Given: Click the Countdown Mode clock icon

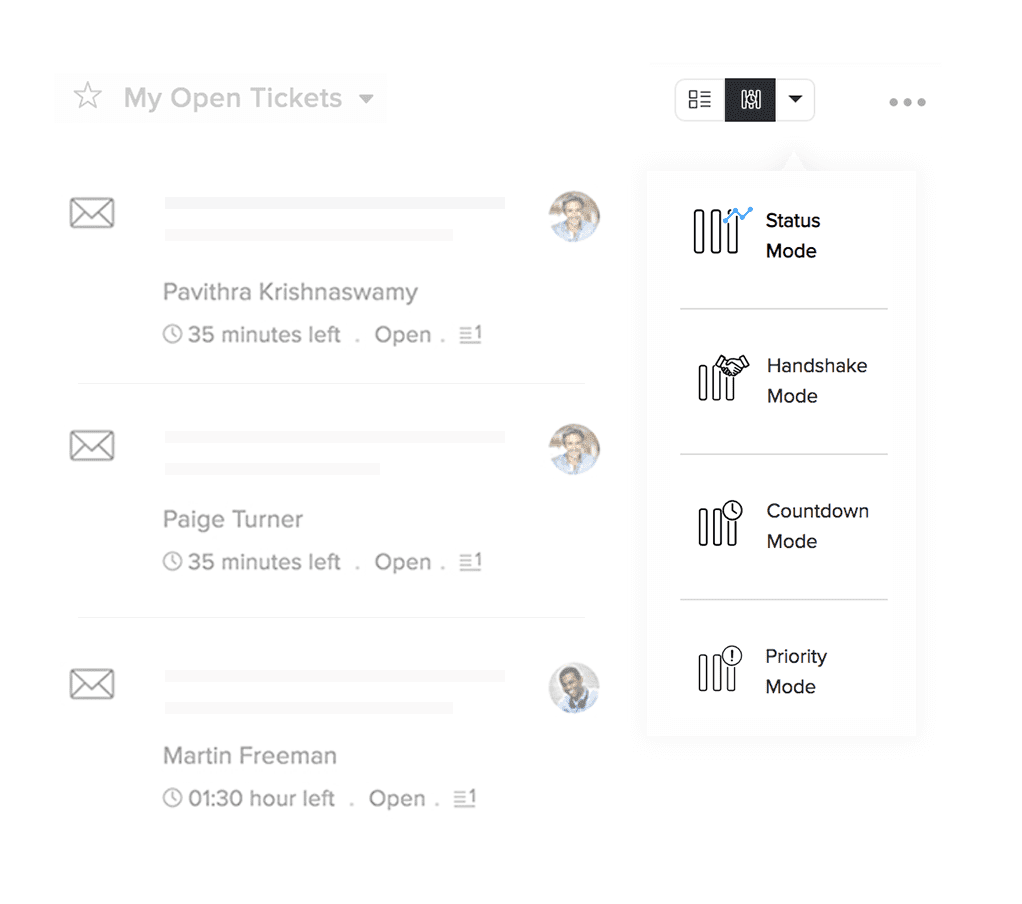Looking at the screenshot, I should 720,523.
